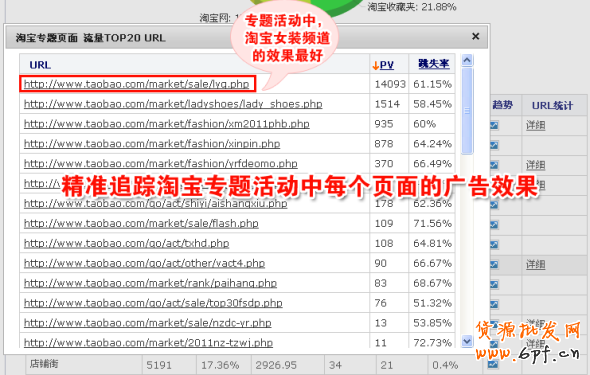Click the trend chart icon in first row
590x375 pixels.
[x=494, y=125]
